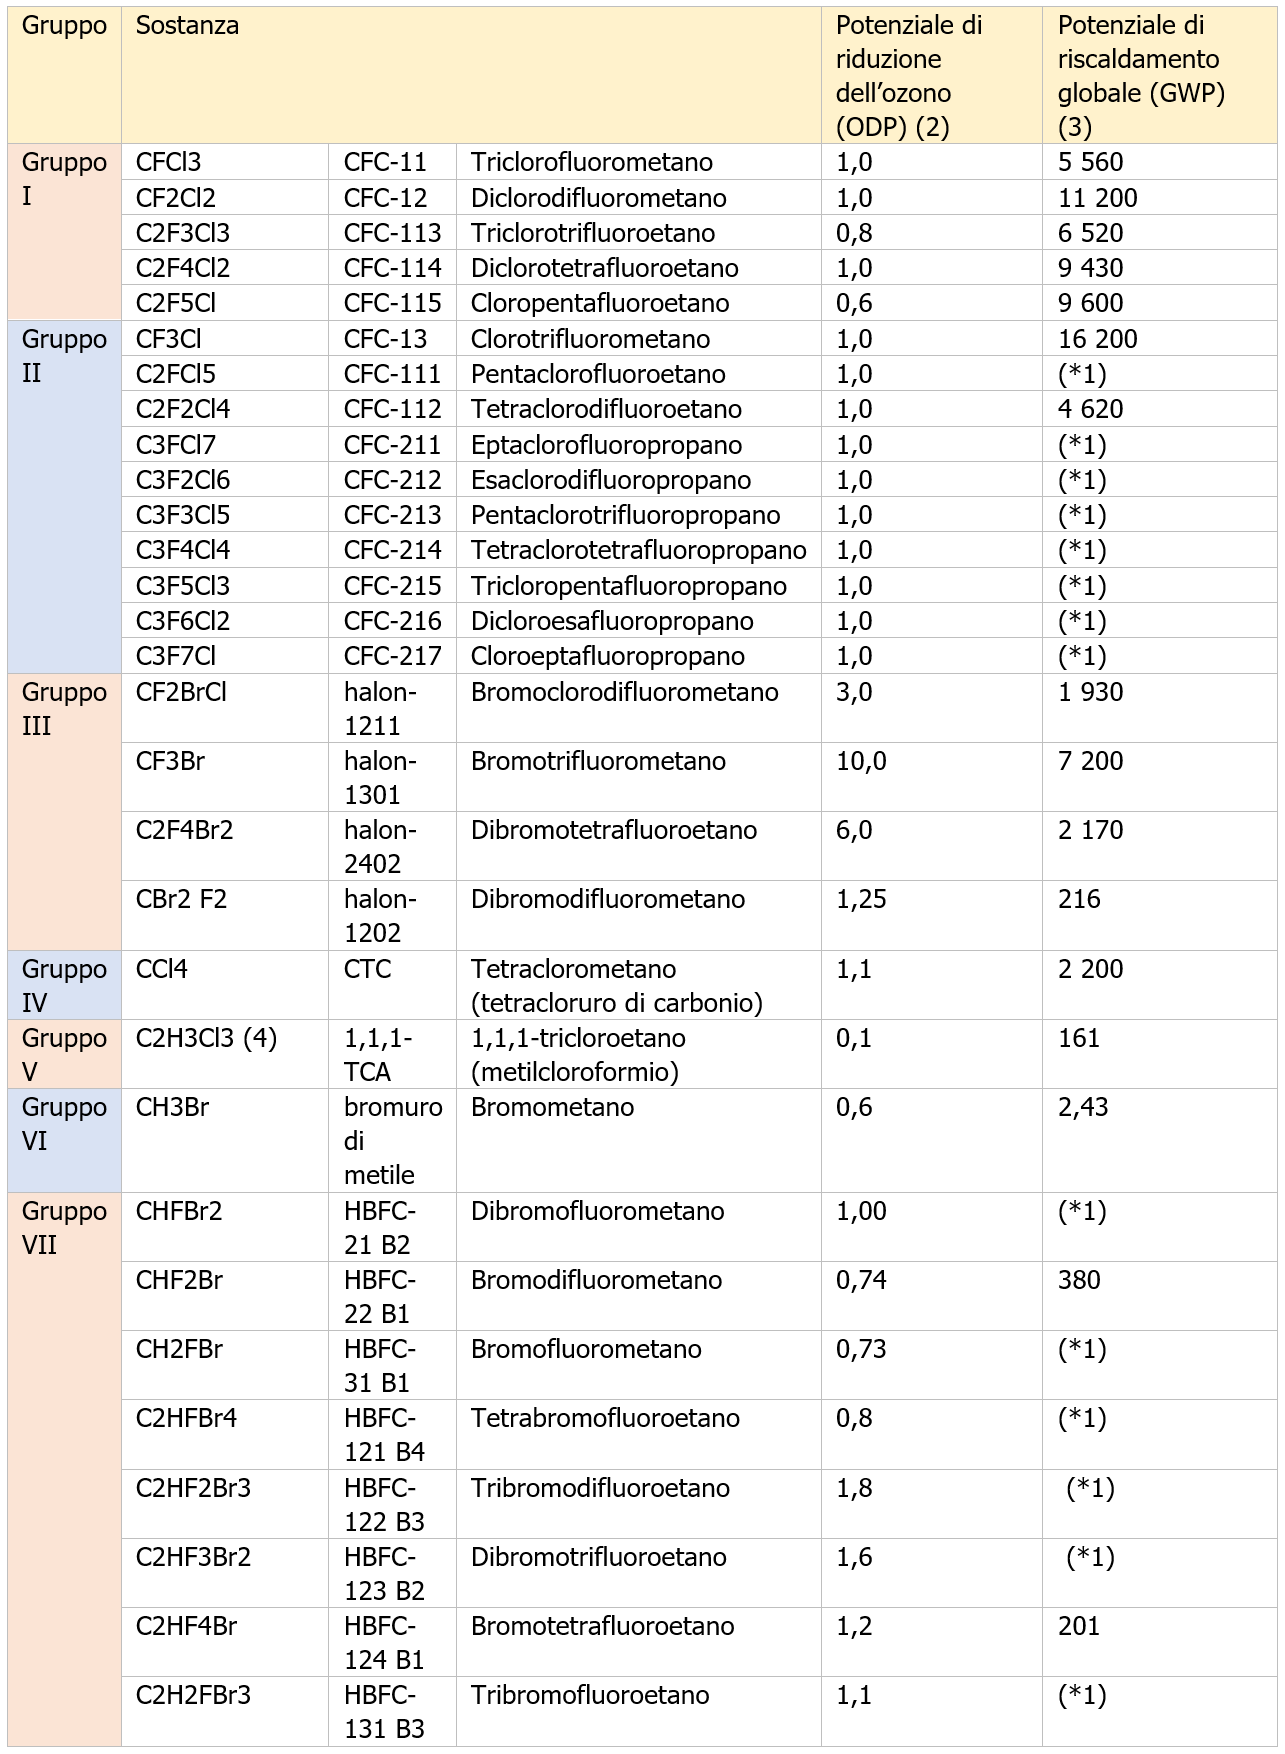
Task: Select the 1,1,1-TCA code cell
Action: click(x=378, y=1055)
